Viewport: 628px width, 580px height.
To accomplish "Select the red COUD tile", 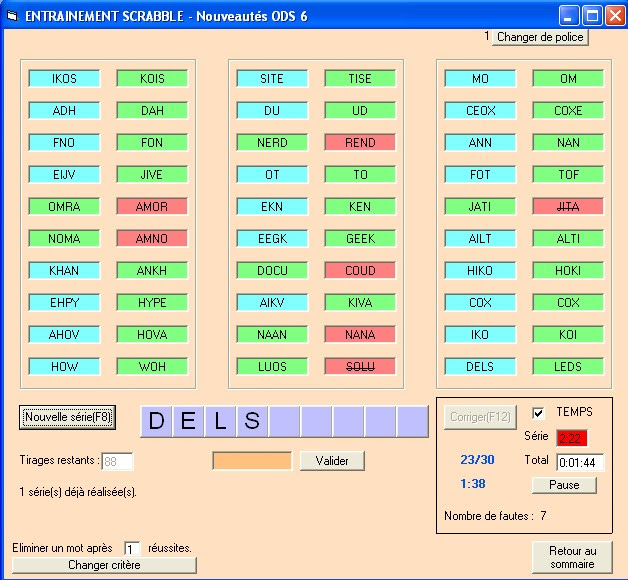I will (360, 271).
